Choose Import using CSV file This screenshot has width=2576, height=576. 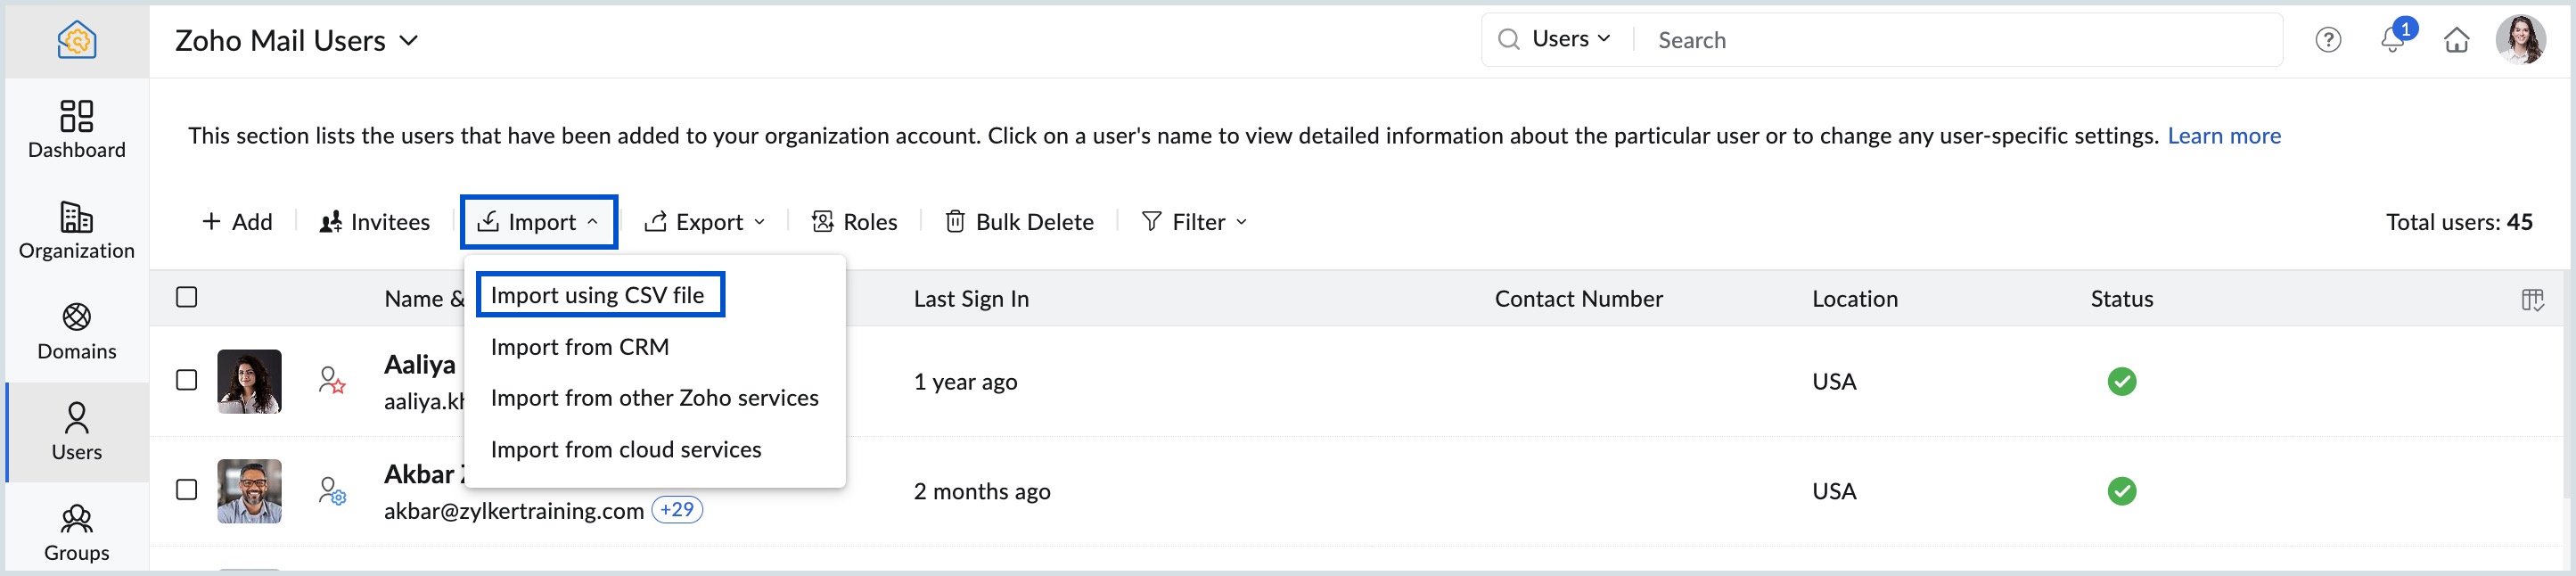(598, 295)
